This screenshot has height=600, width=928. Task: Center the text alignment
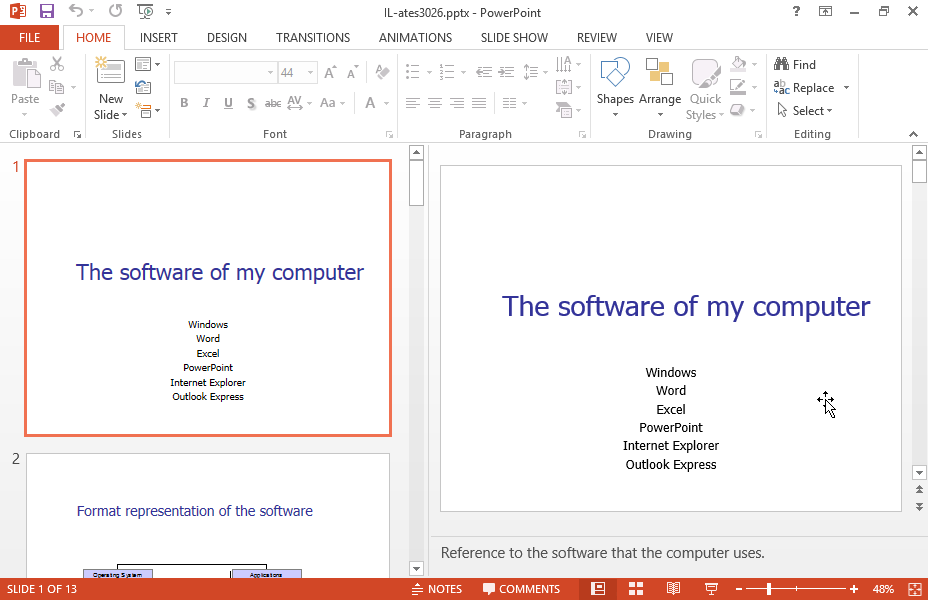click(435, 103)
